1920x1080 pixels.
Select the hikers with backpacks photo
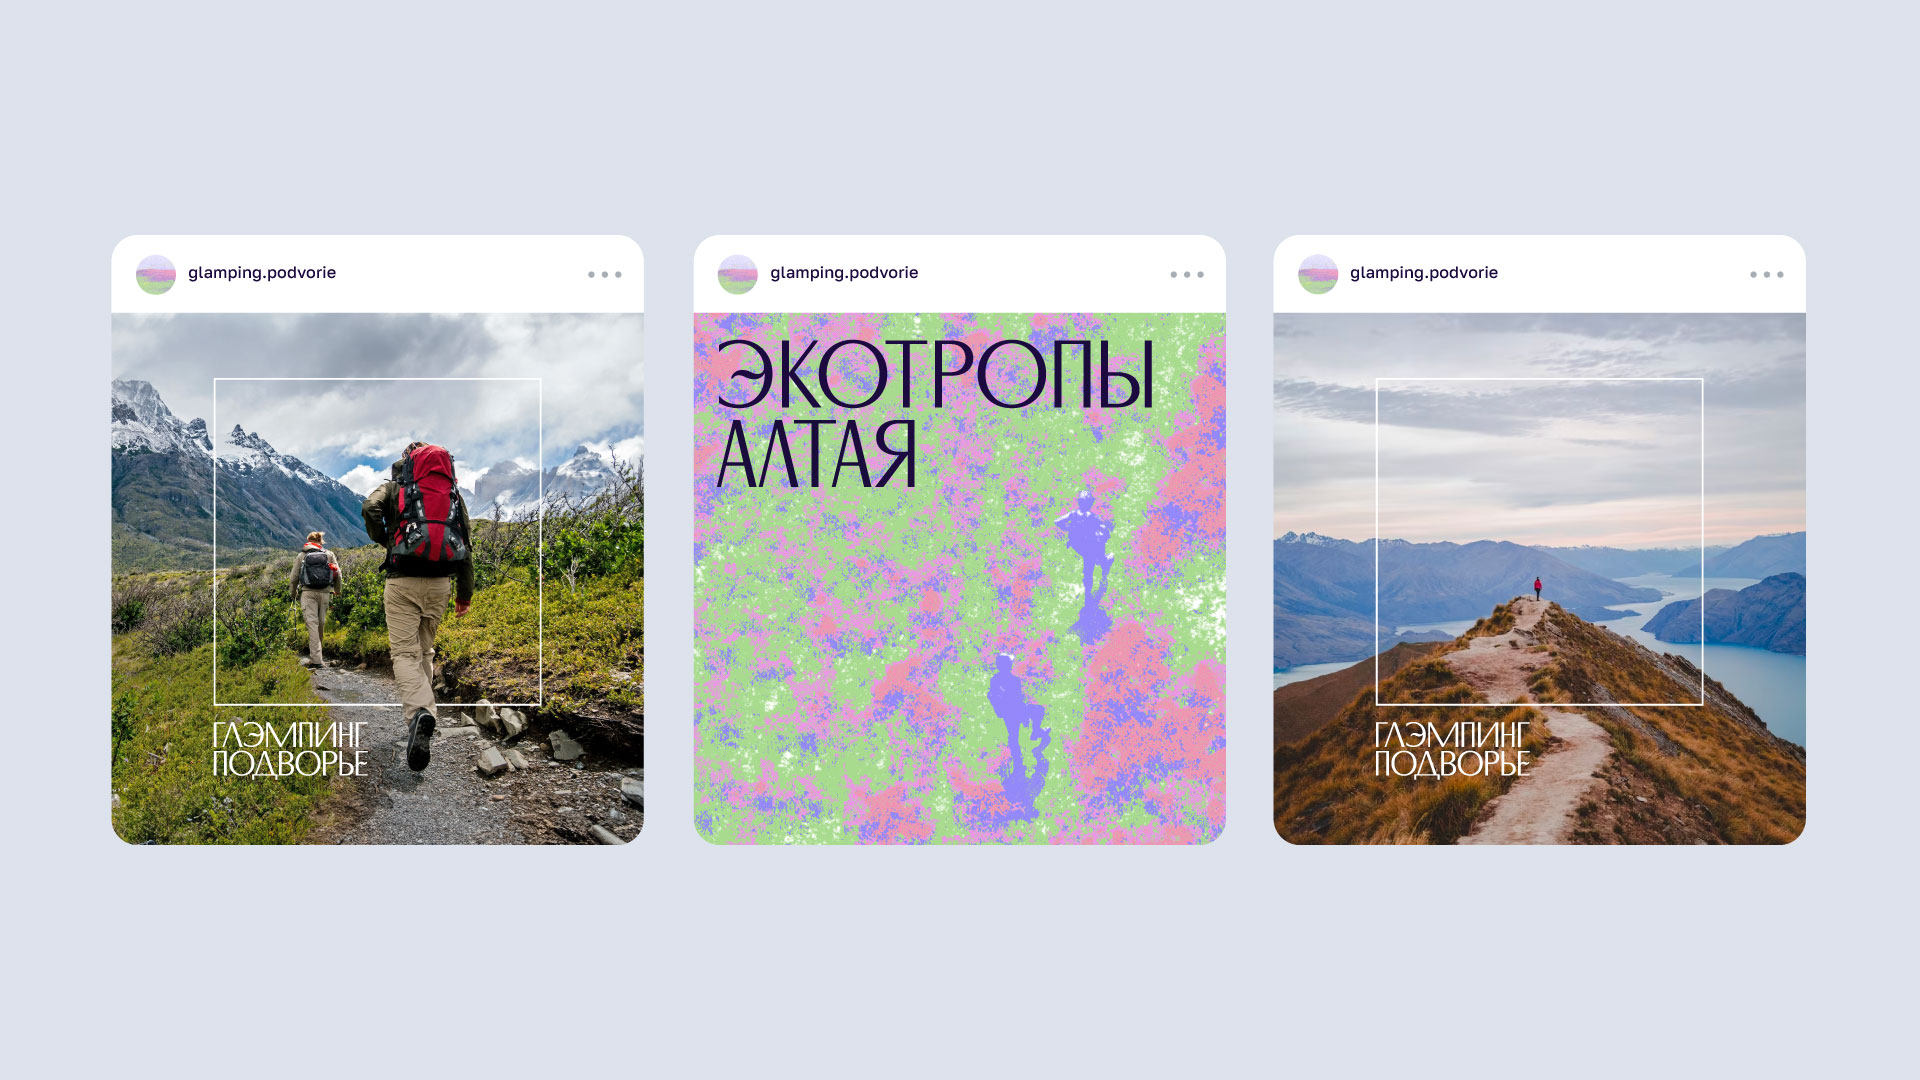[x=378, y=579]
